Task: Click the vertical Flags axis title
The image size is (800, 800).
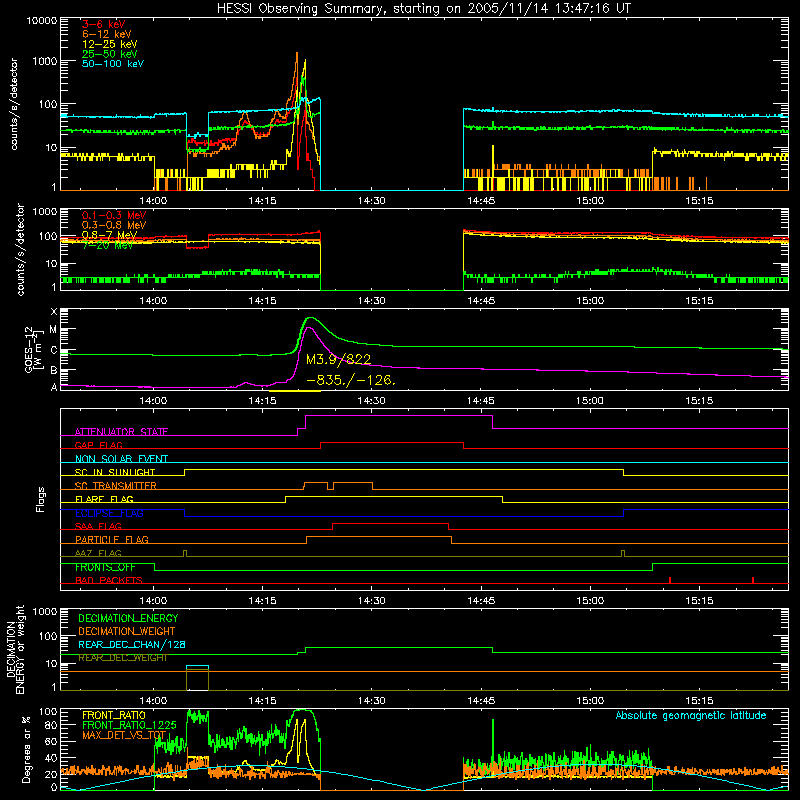Action: pyautogui.click(x=41, y=499)
